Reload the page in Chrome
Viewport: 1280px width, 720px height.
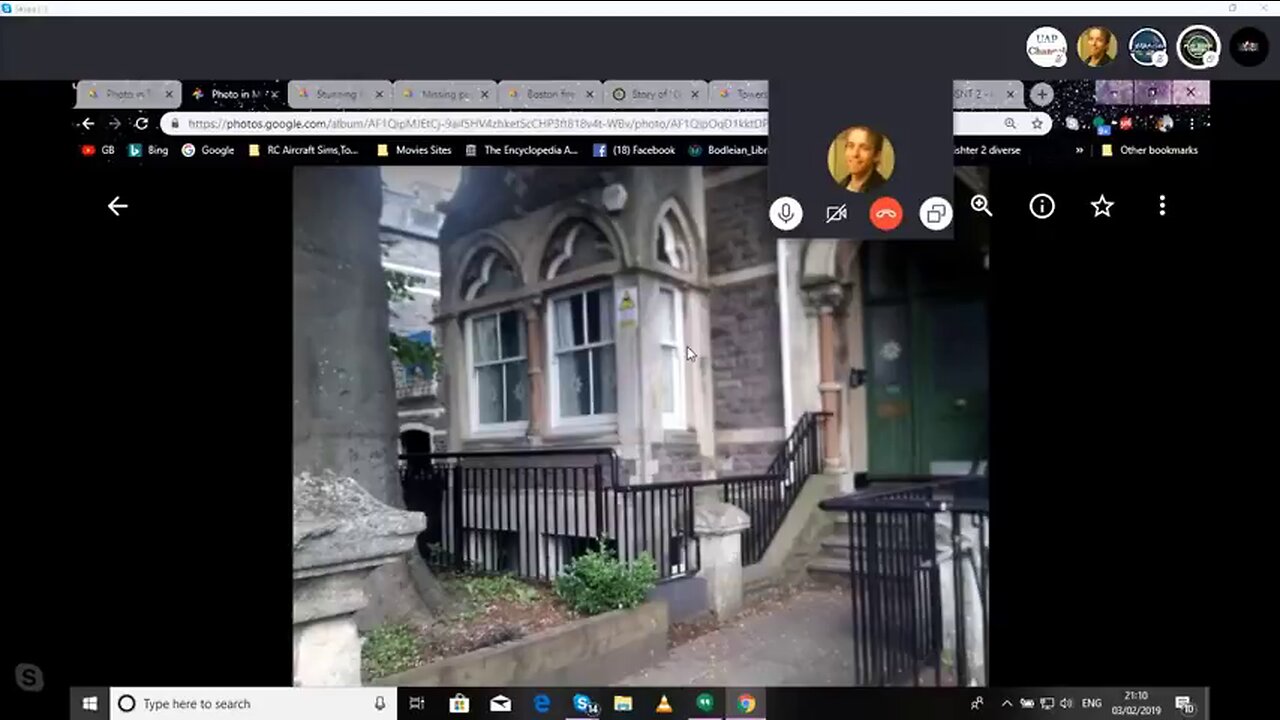[x=142, y=124]
